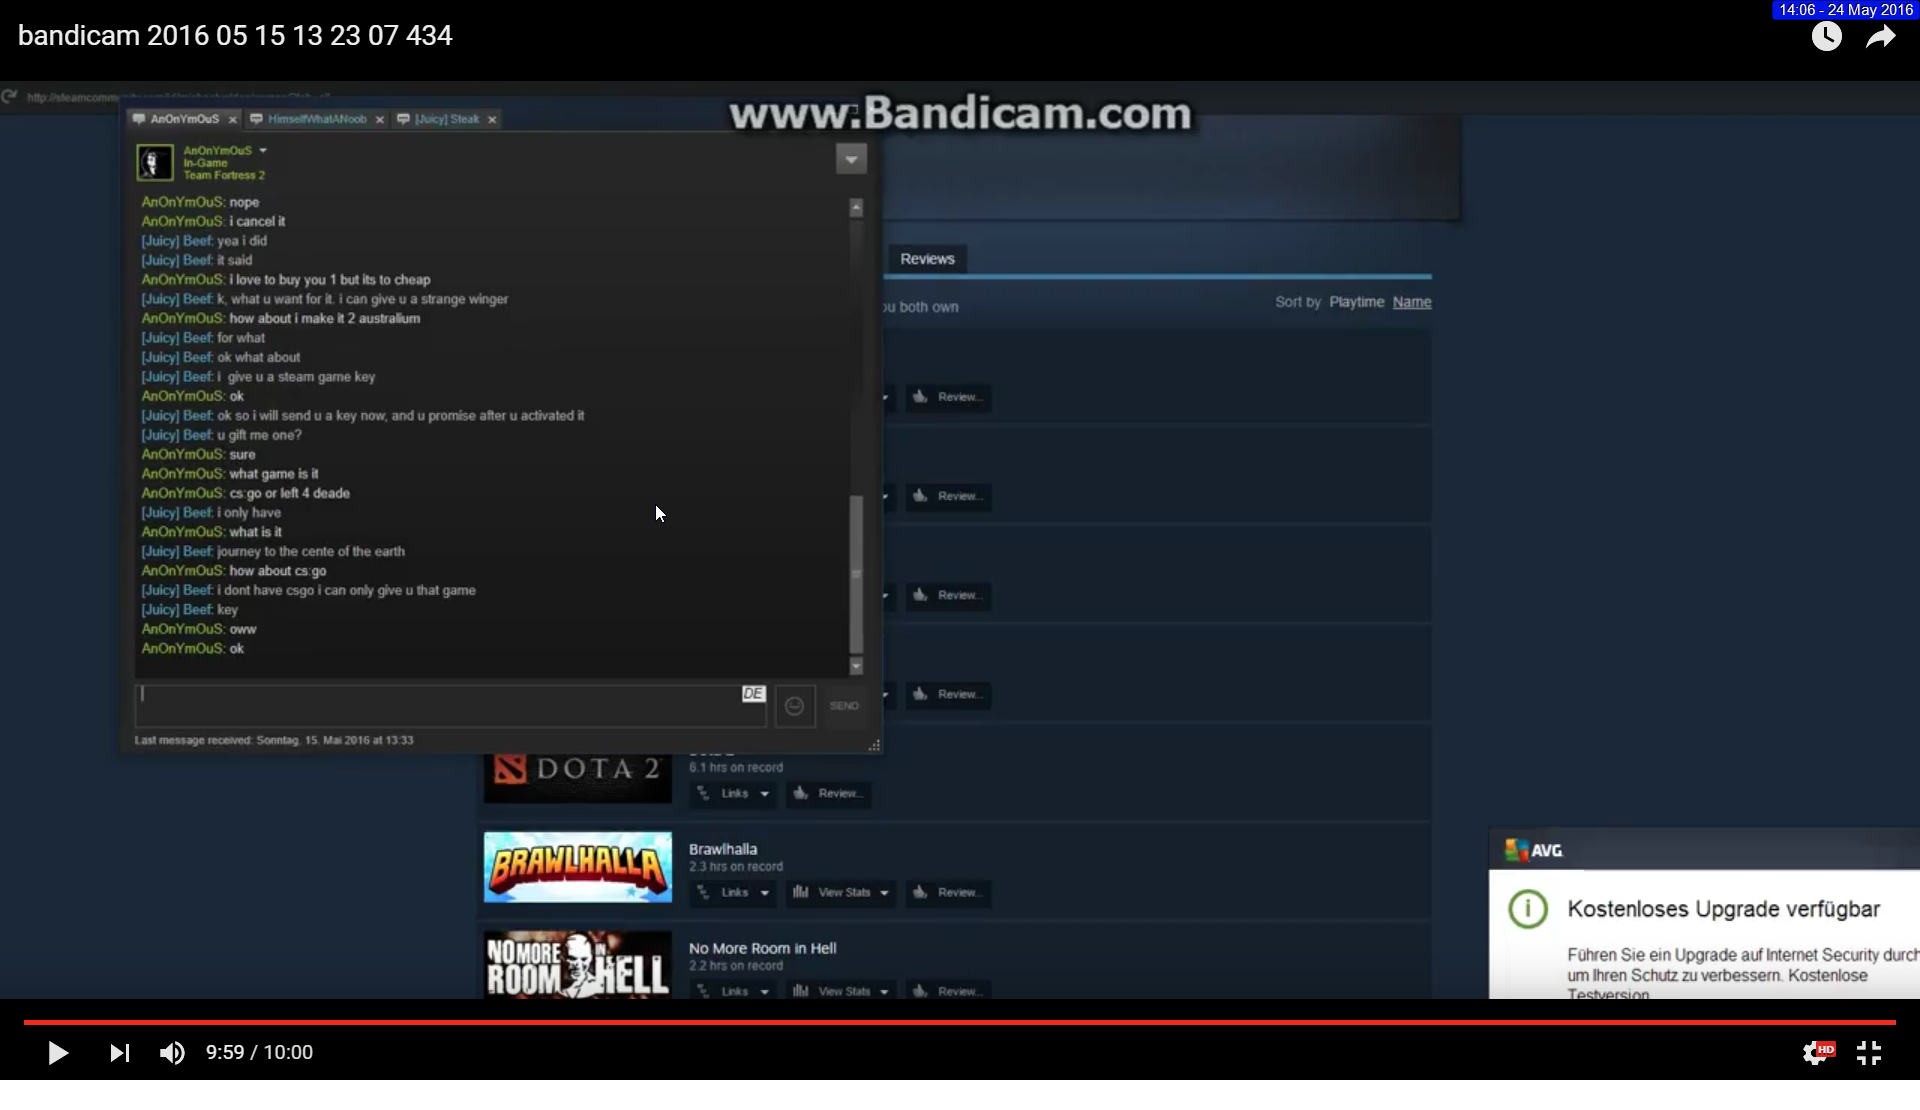Viewport: 1920px width, 1110px height.
Task: Exit fullscreen mode
Action: click(x=1869, y=1053)
